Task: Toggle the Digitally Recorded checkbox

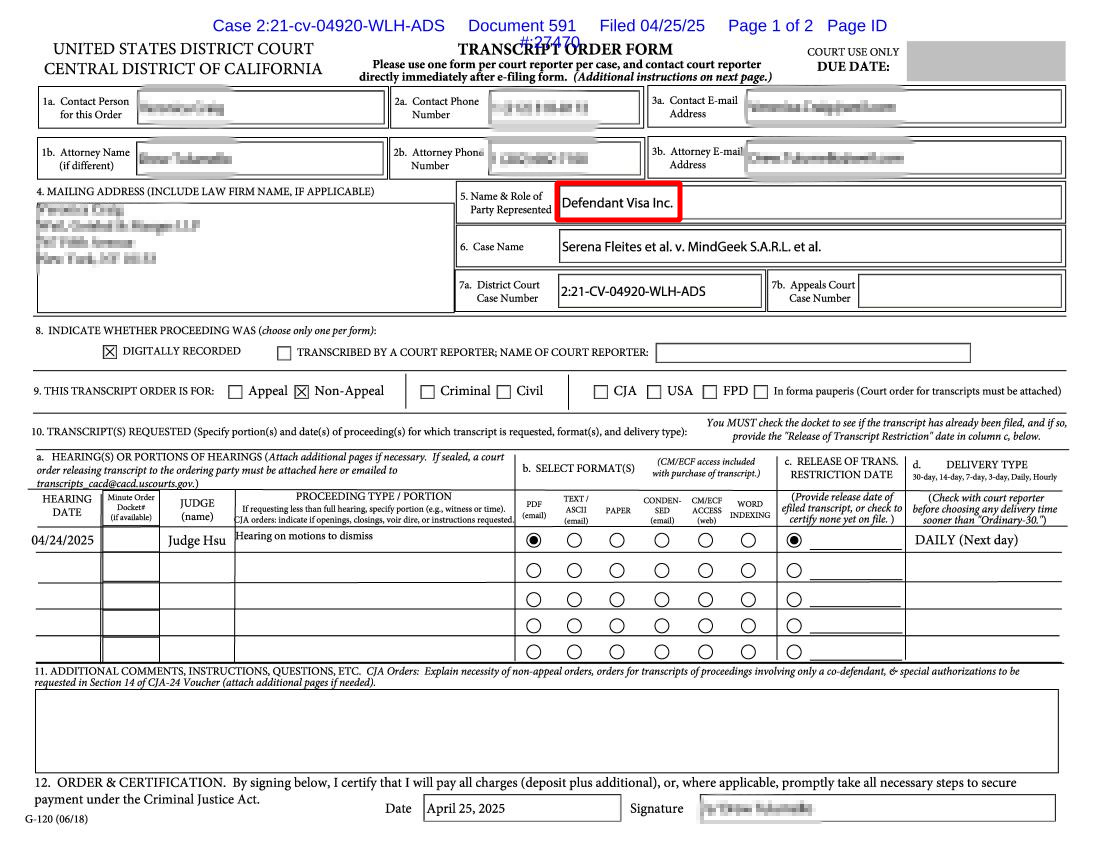Action: tap(109, 352)
